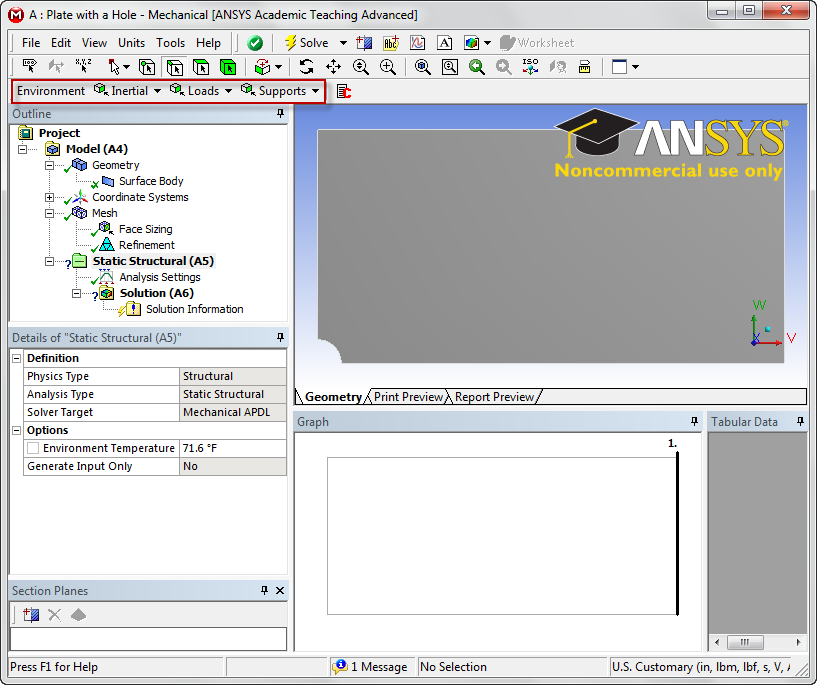Select Surface Body in the outline
The width and height of the screenshot is (817, 685).
[x=151, y=181]
